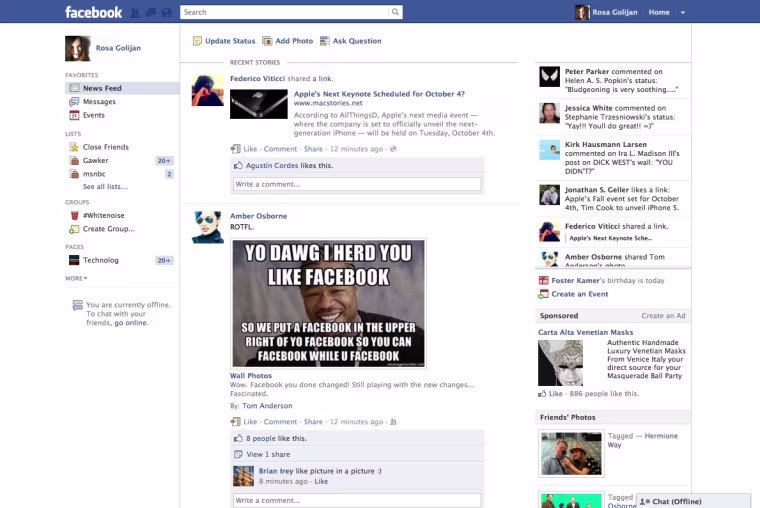Share Federico Viticci's post
The width and height of the screenshot is (760, 508).
[313, 149]
